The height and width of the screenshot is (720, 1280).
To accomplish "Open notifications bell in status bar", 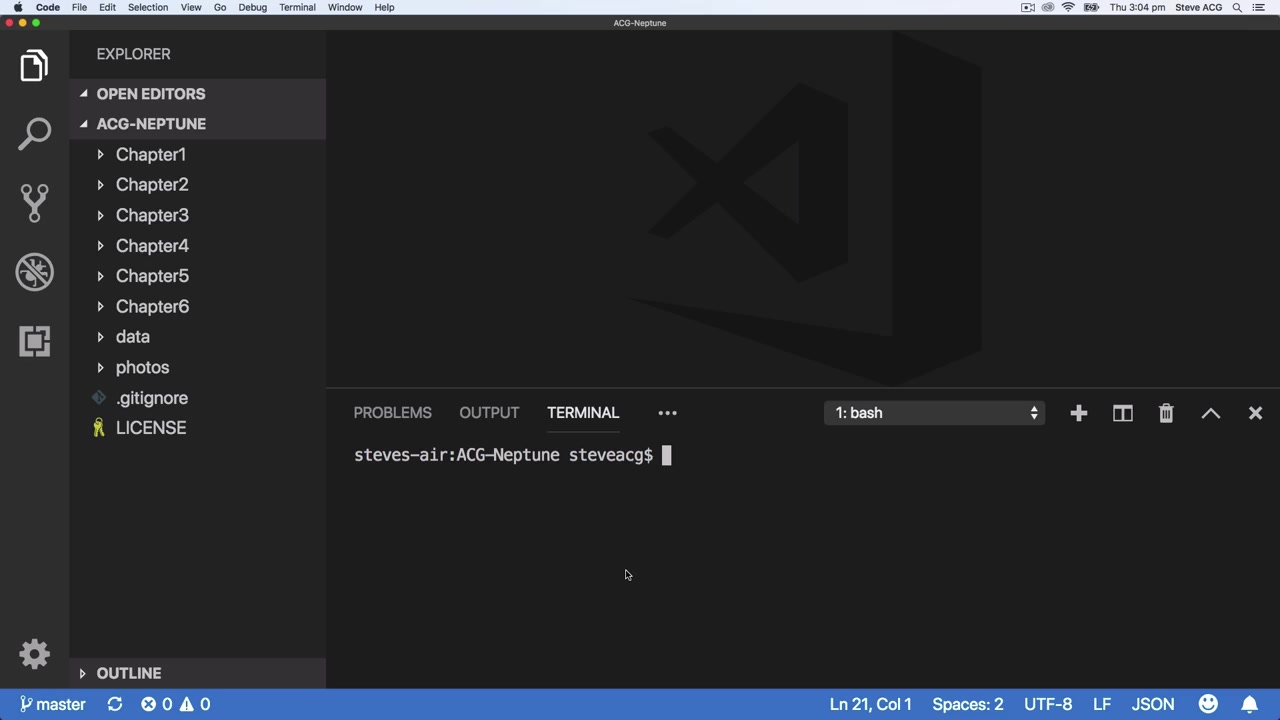I will point(1249,704).
